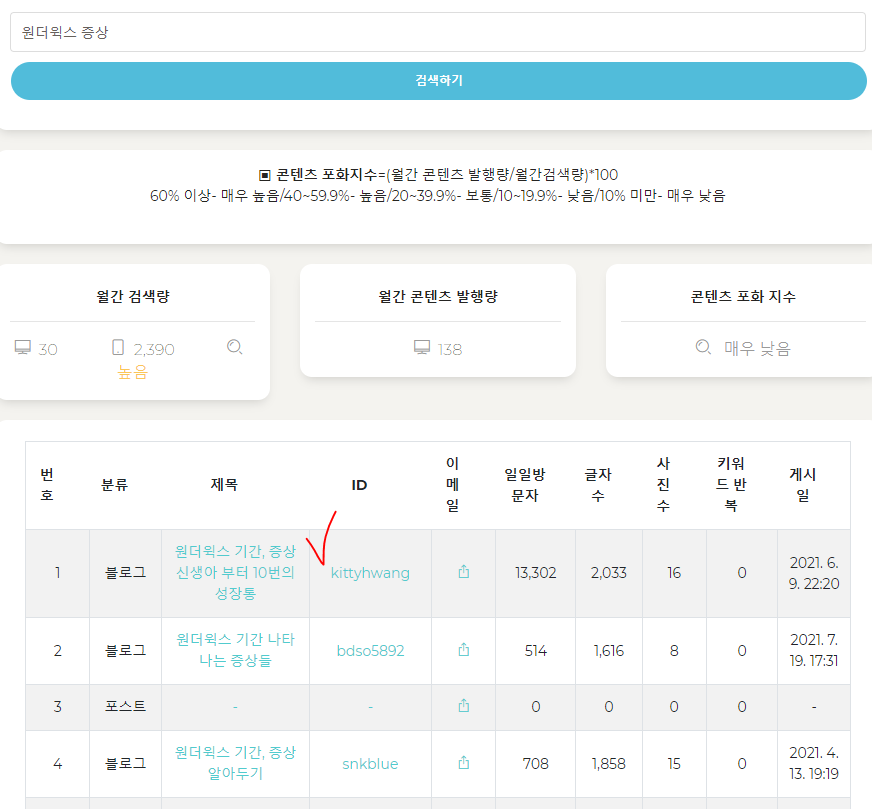Viewport: 872px width, 809px height.
Task: Click the character count 1,858
Action: tap(608, 763)
